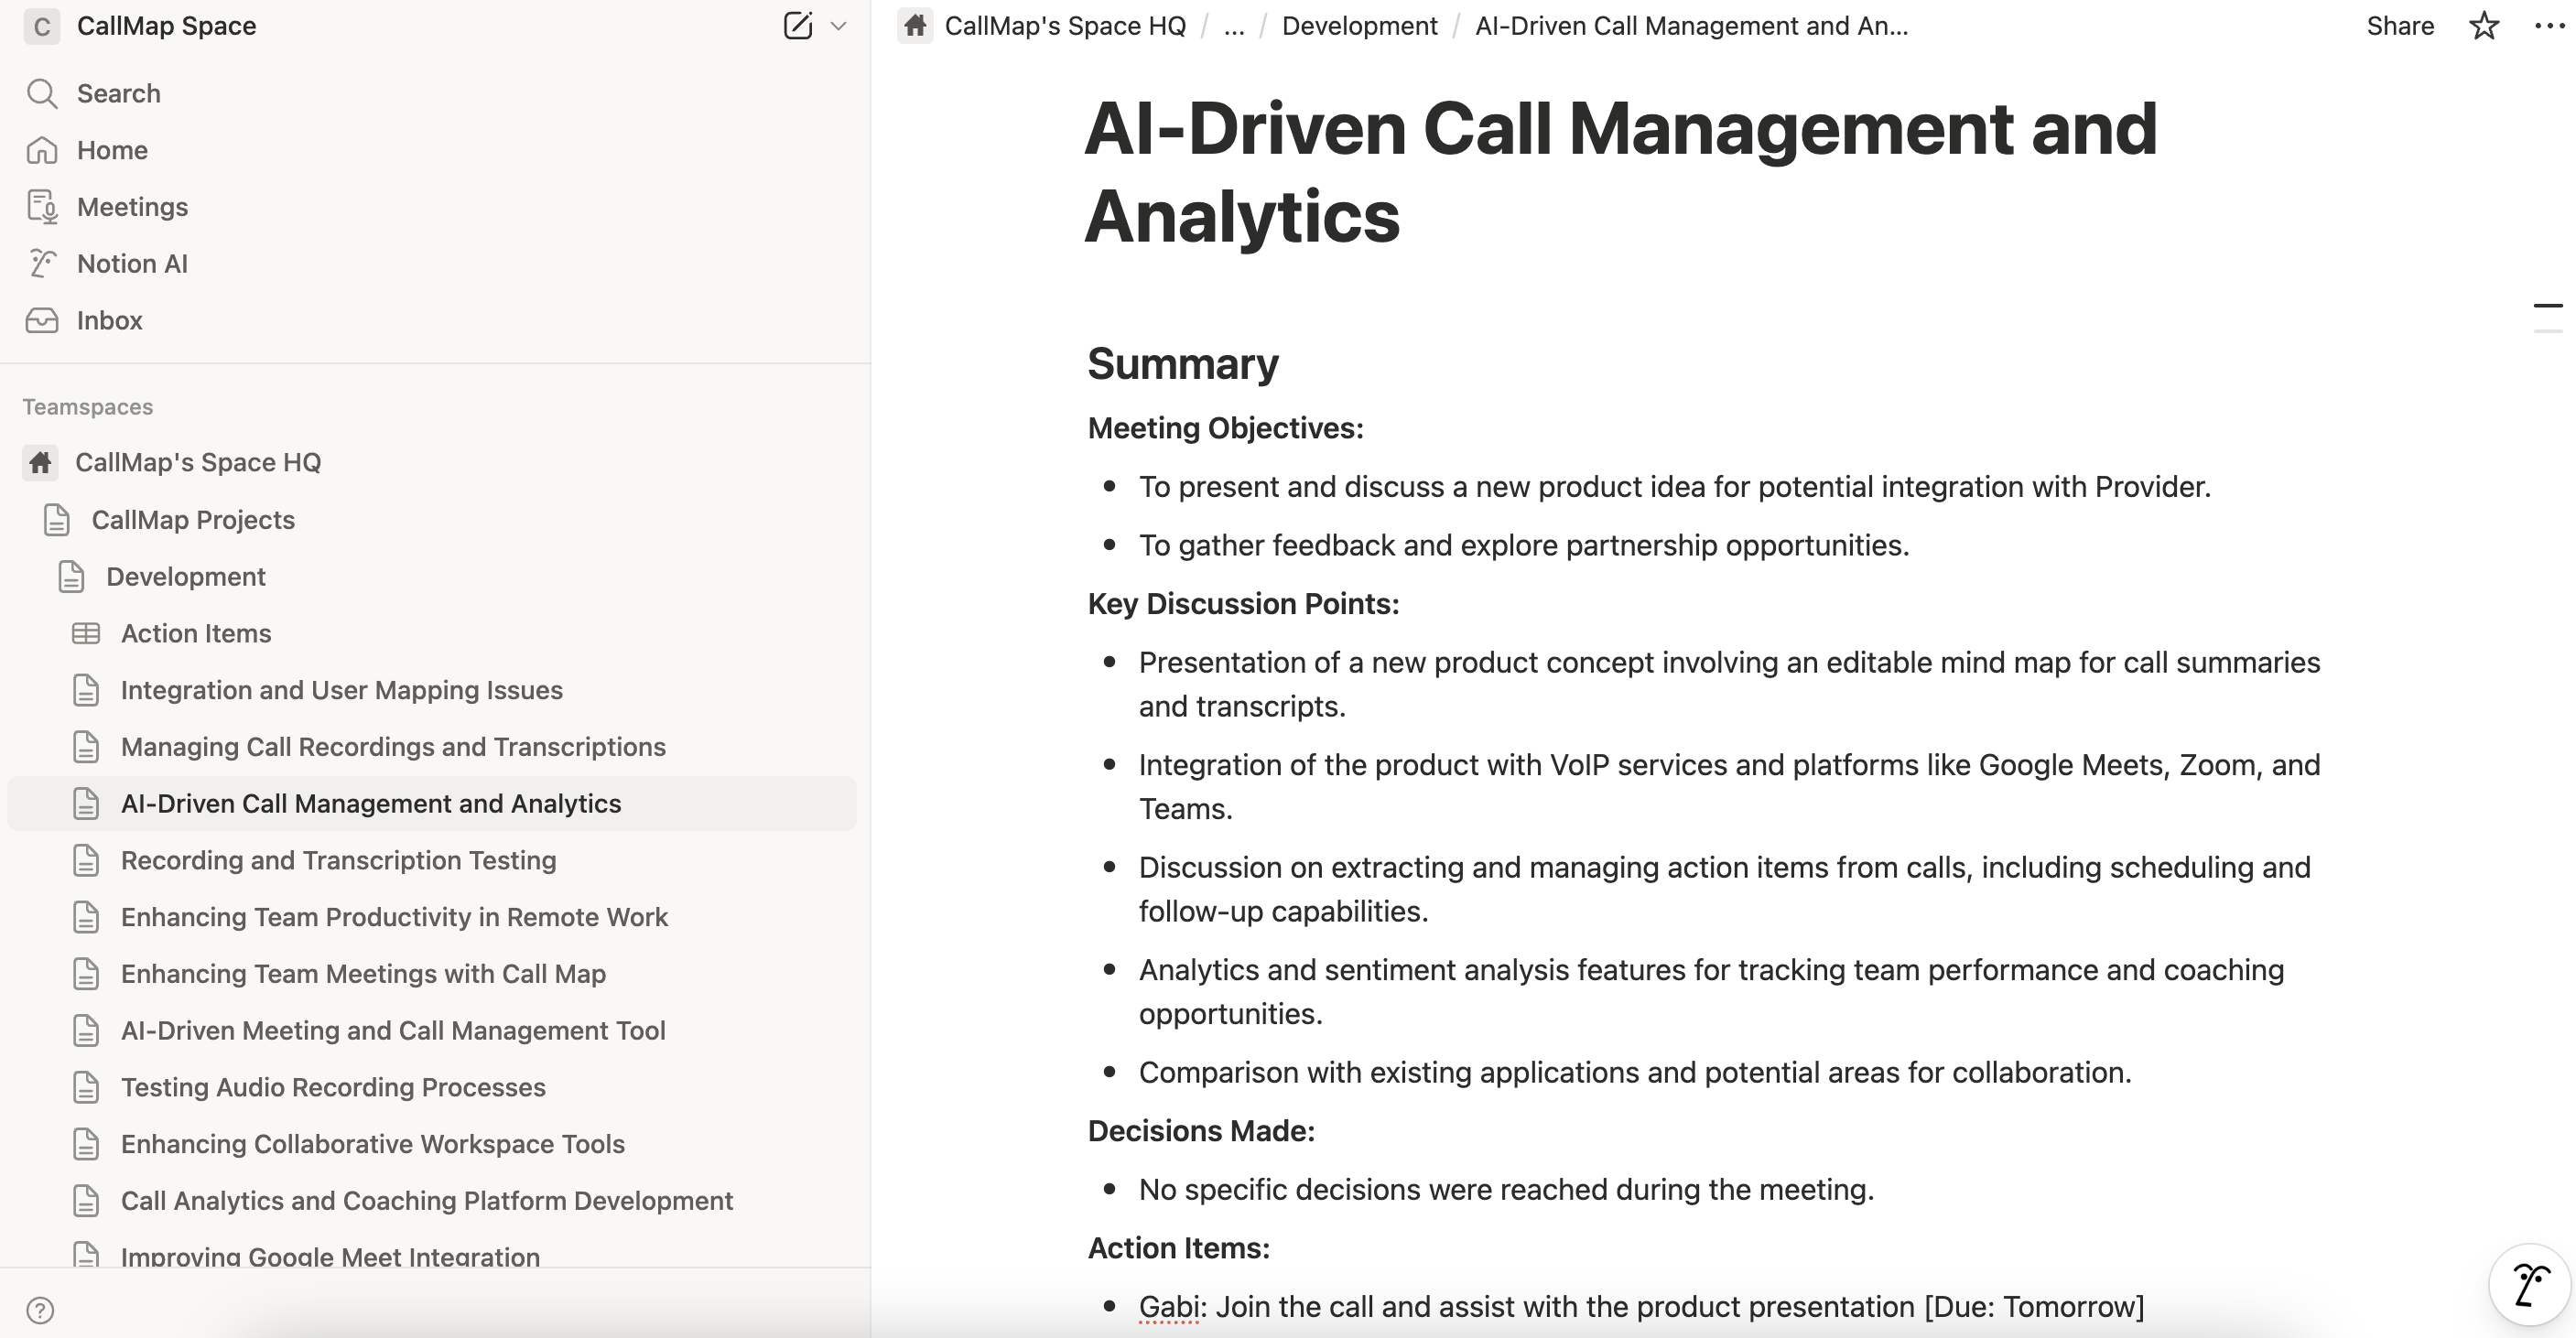
Task: Click the AI-Driven Call Management breadcrumb title
Action: (x=1692, y=26)
